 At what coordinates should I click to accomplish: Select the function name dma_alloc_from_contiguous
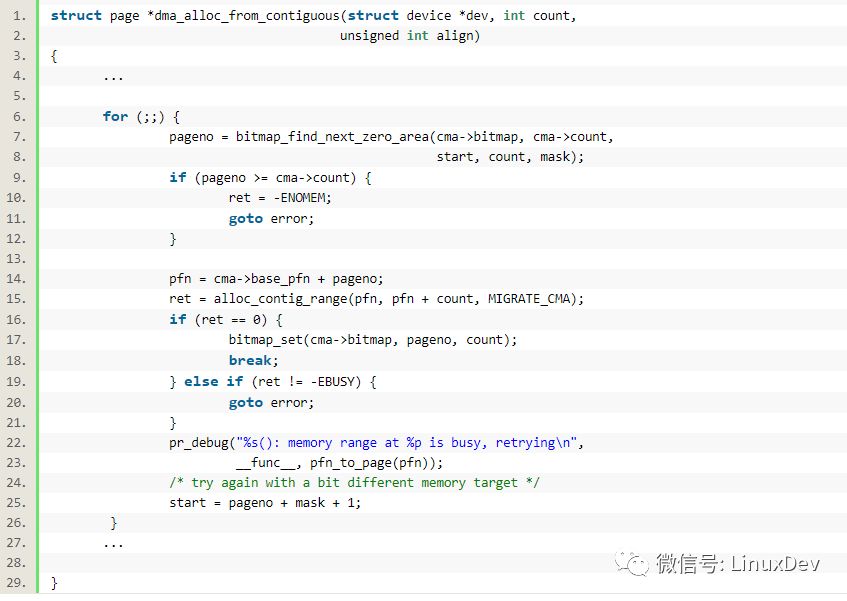pyautogui.click(x=247, y=16)
